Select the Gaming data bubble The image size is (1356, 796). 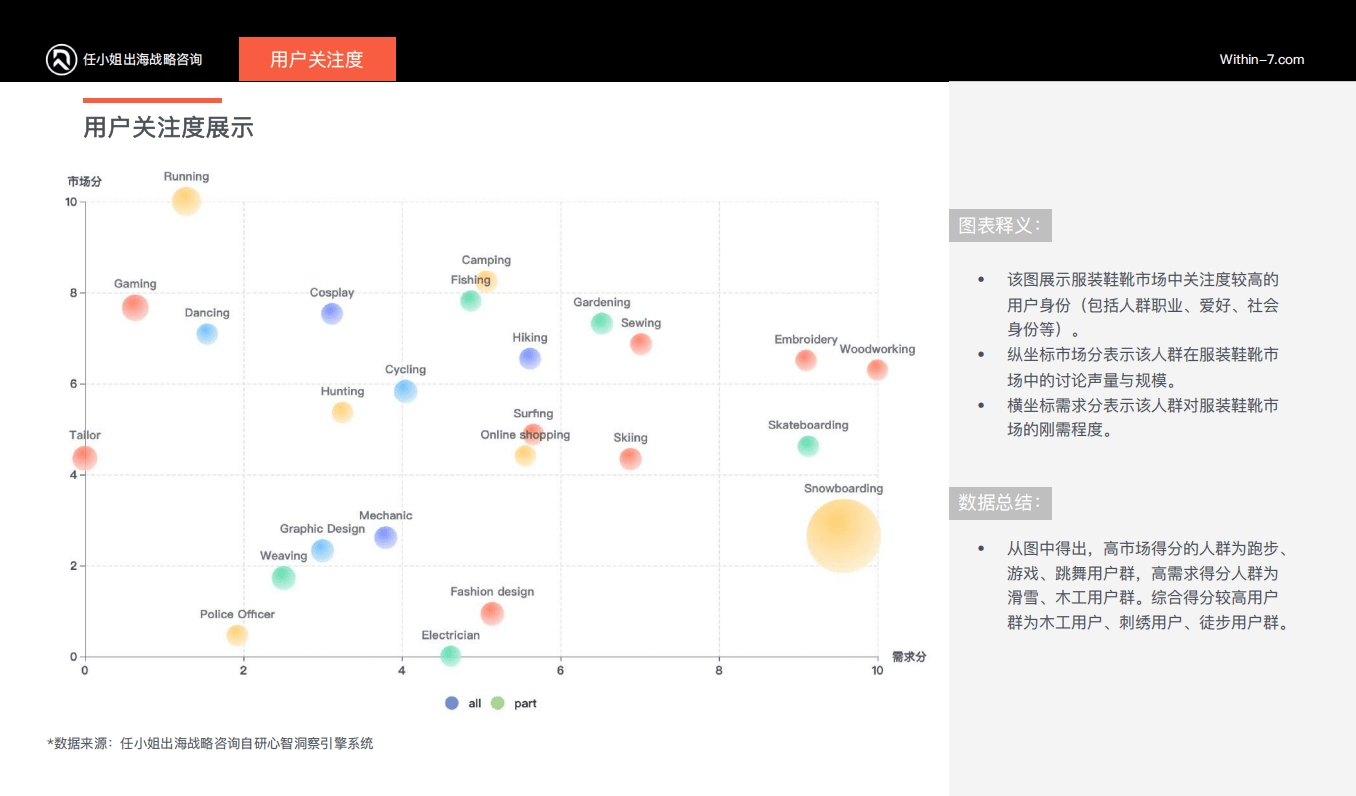(135, 307)
